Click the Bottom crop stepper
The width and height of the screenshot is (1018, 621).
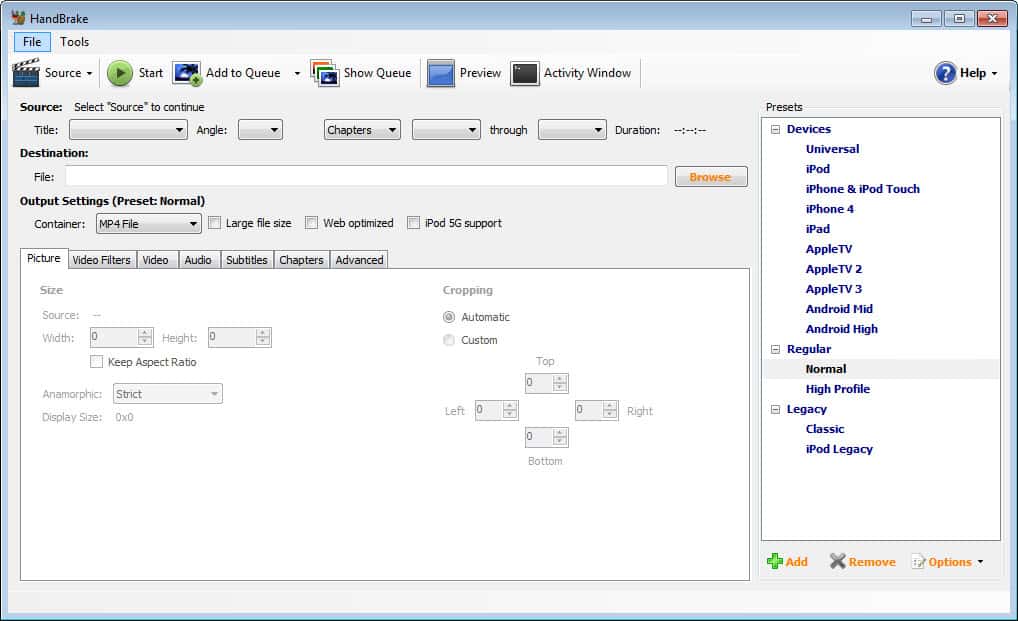(547, 437)
